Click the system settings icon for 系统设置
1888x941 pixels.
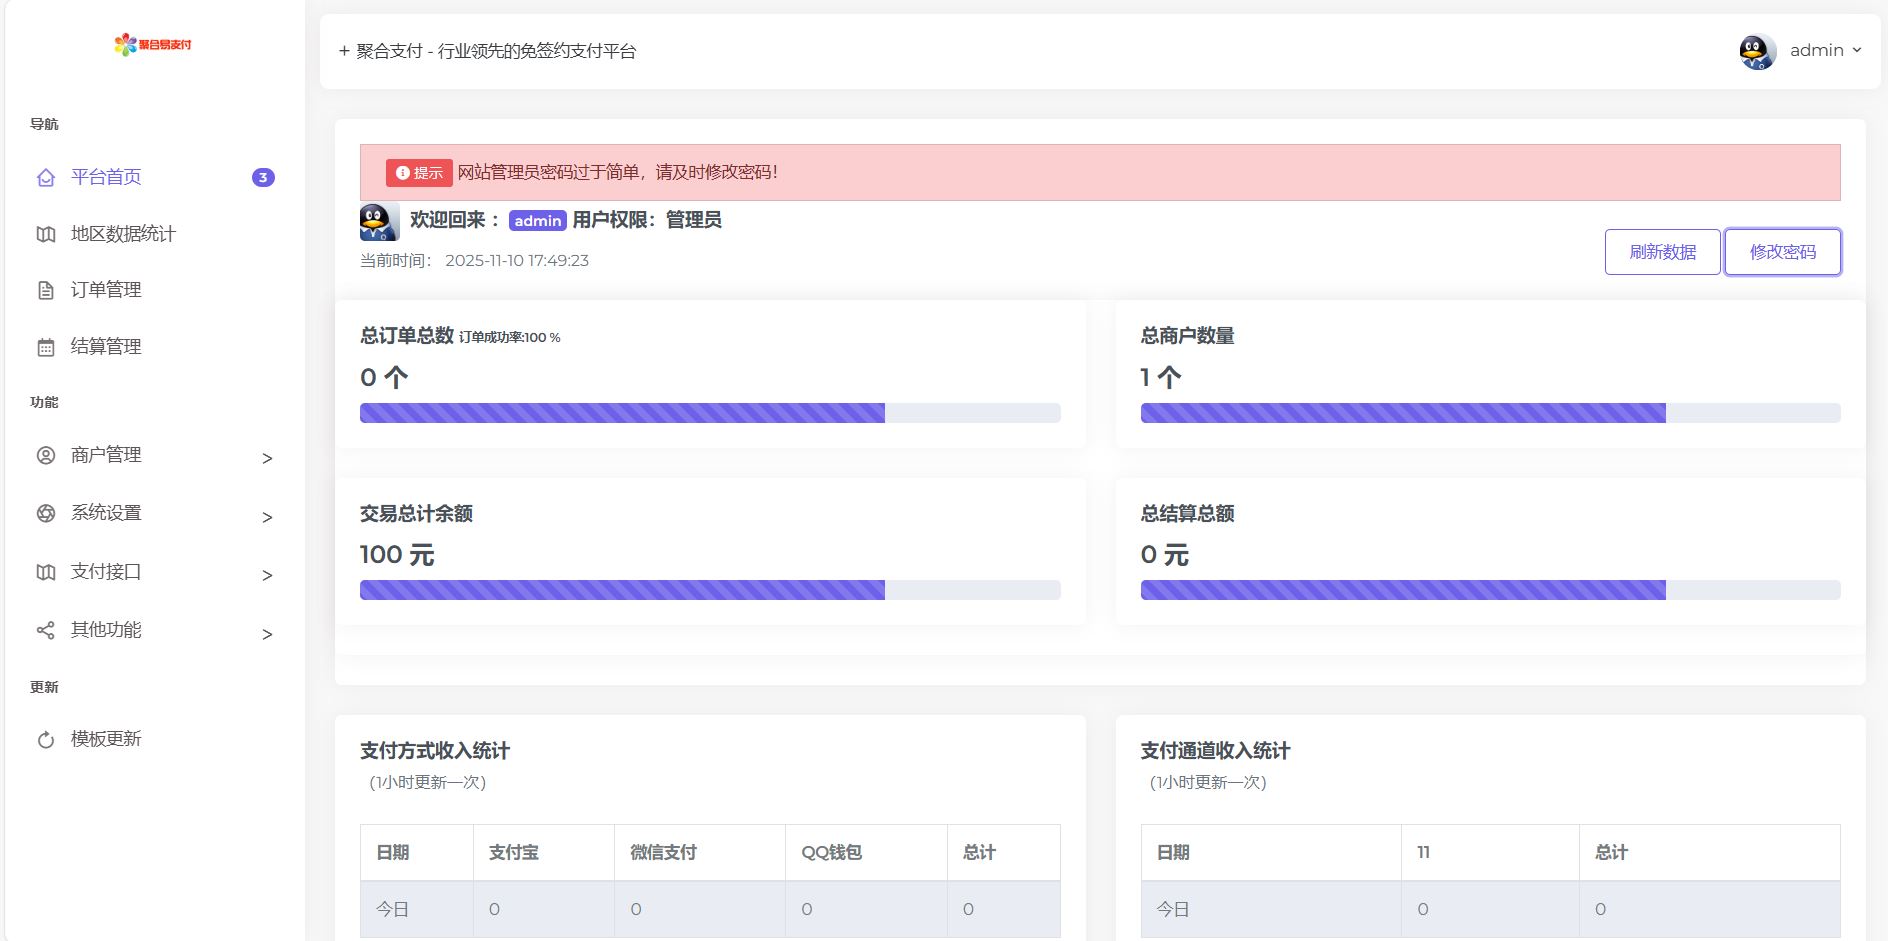tap(46, 513)
